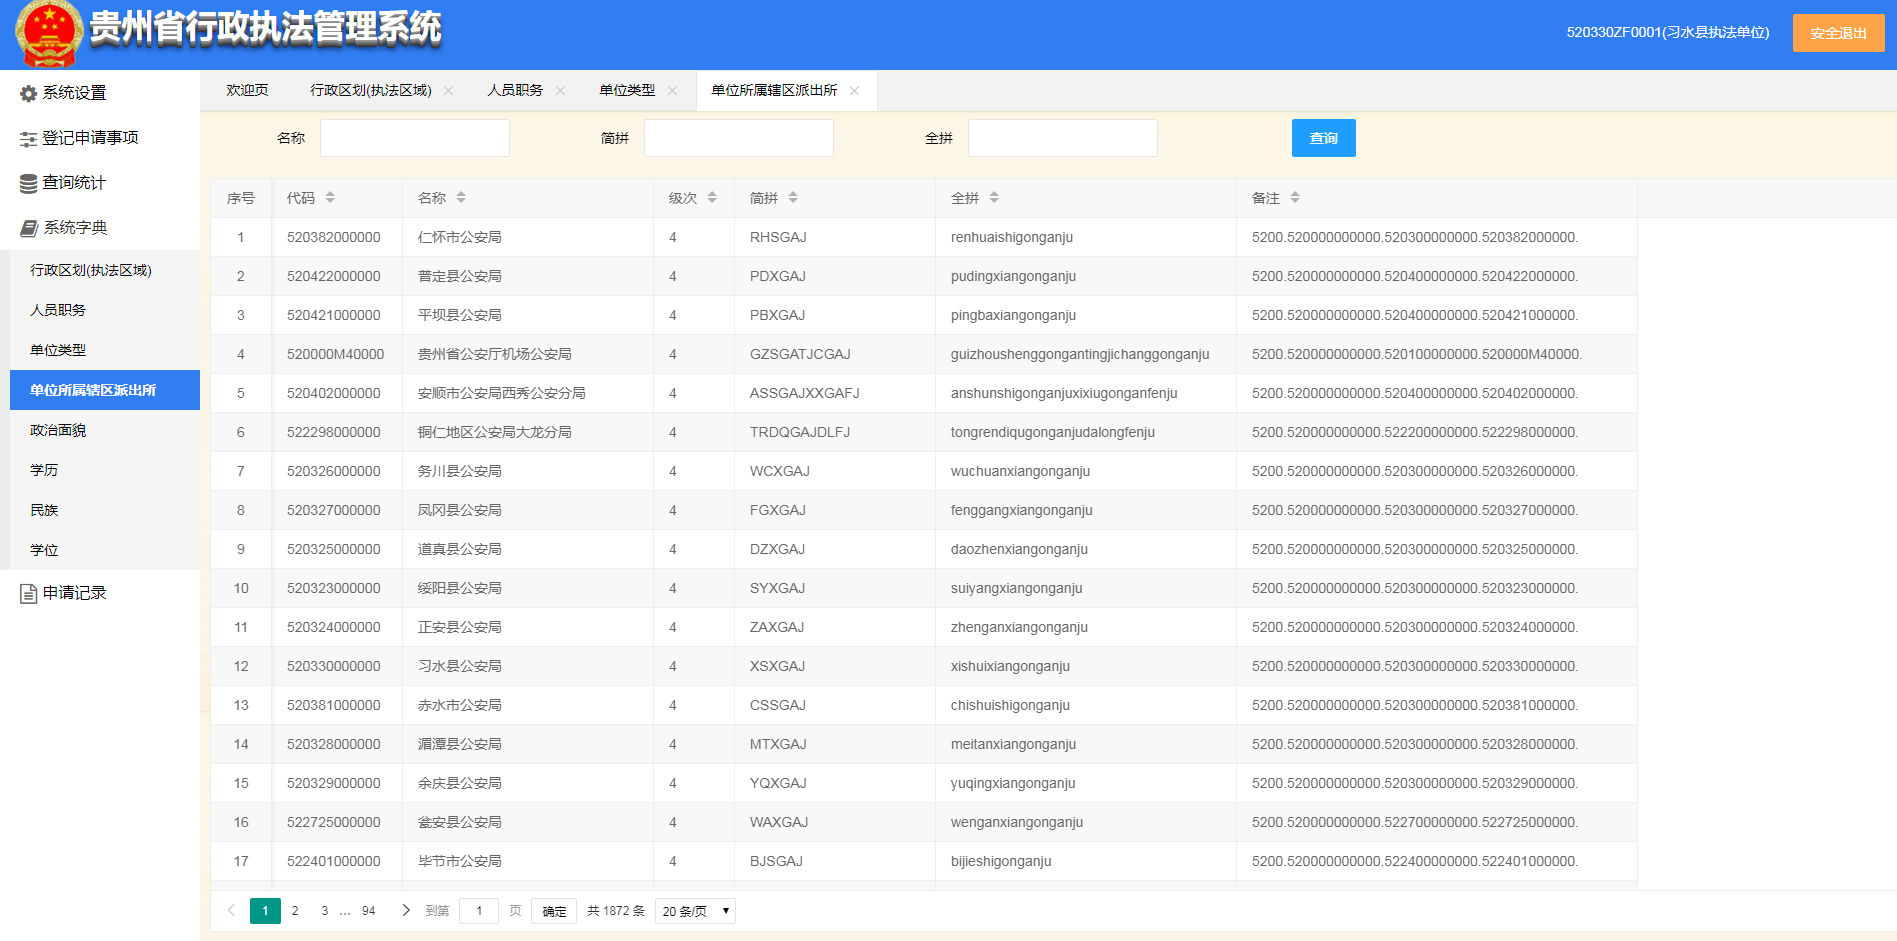Close the 单位类型 tab

pos(673,91)
